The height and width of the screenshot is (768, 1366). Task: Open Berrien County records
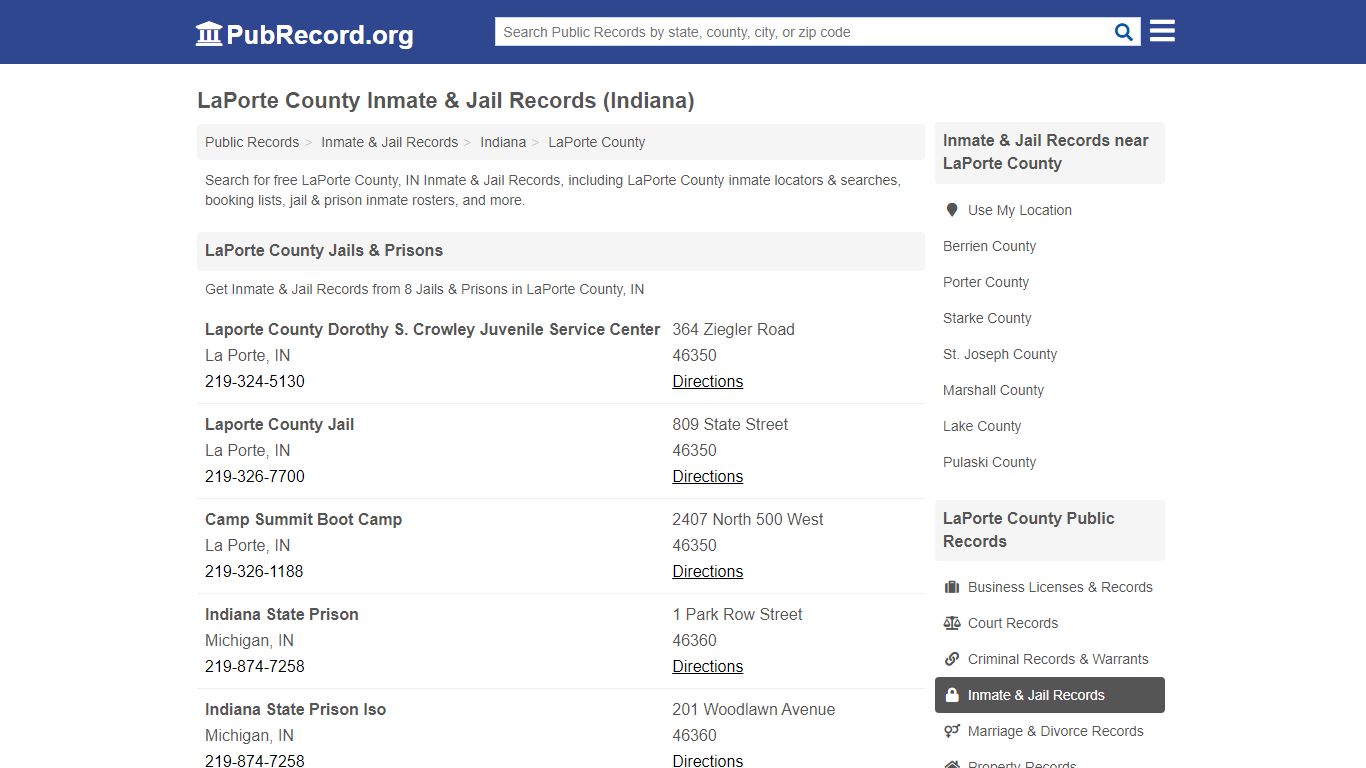pos(989,246)
